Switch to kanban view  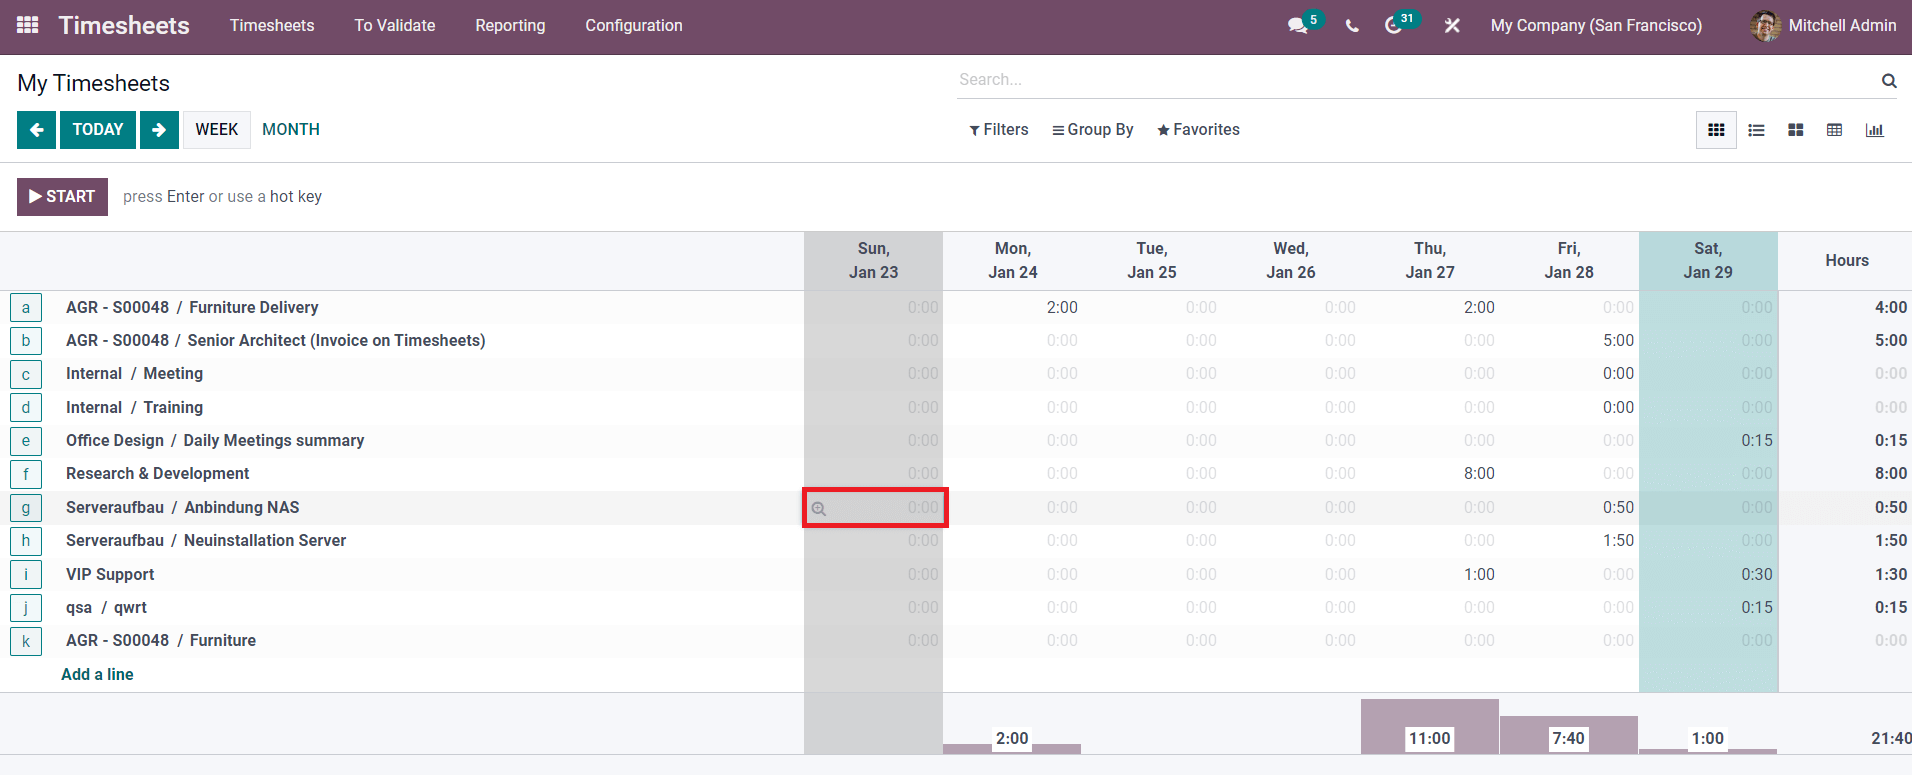[1796, 130]
